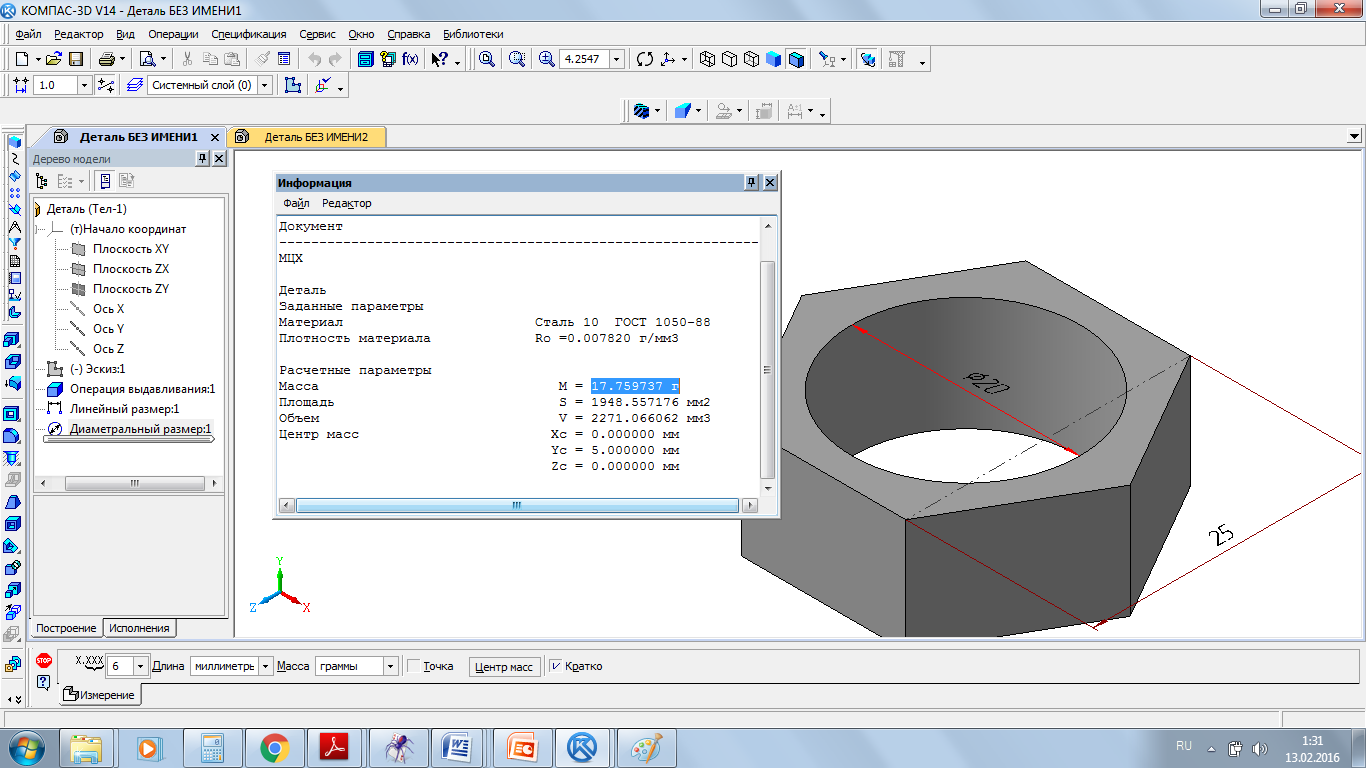
Task: Open the 1.0 scale dropdown
Action: (84, 86)
